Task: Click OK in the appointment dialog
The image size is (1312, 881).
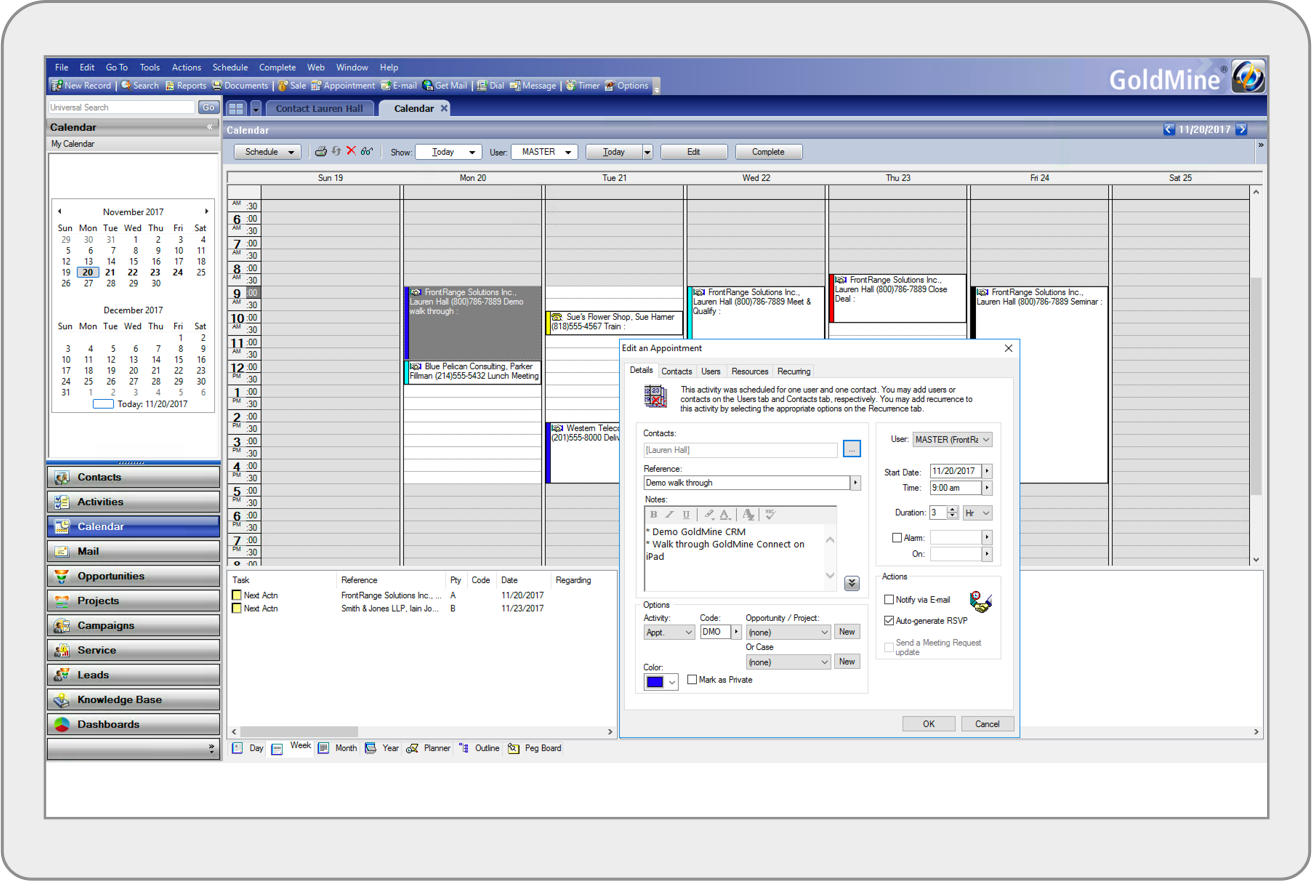Action: (x=928, y=724)
